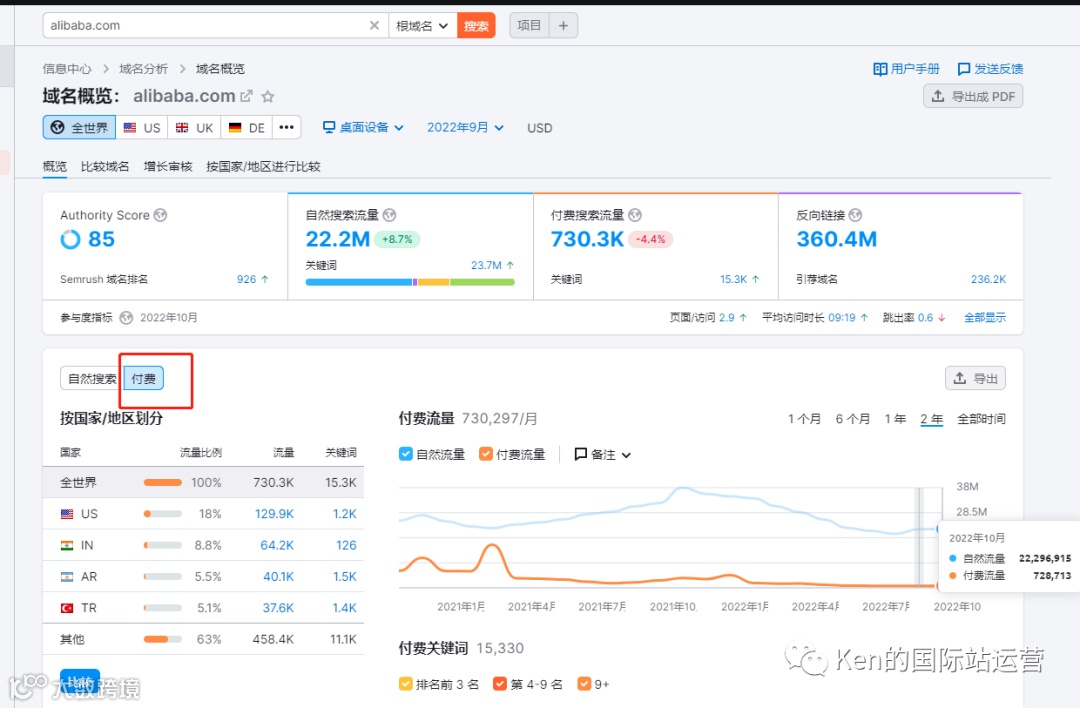
Task: Toggle 付费流量 checkbox
Action: [486, 454]
